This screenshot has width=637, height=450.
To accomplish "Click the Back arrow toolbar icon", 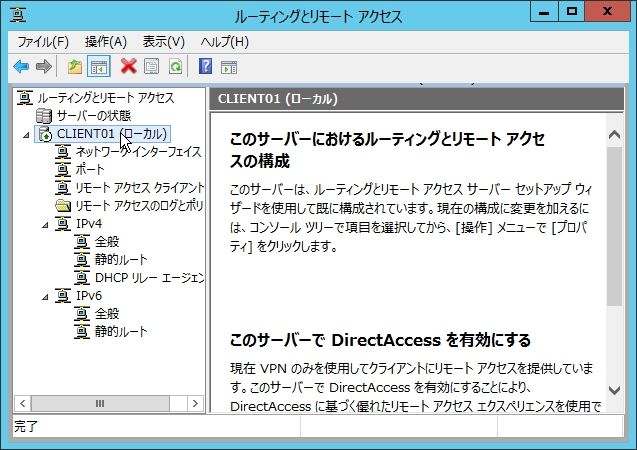I will click(21, 66).
